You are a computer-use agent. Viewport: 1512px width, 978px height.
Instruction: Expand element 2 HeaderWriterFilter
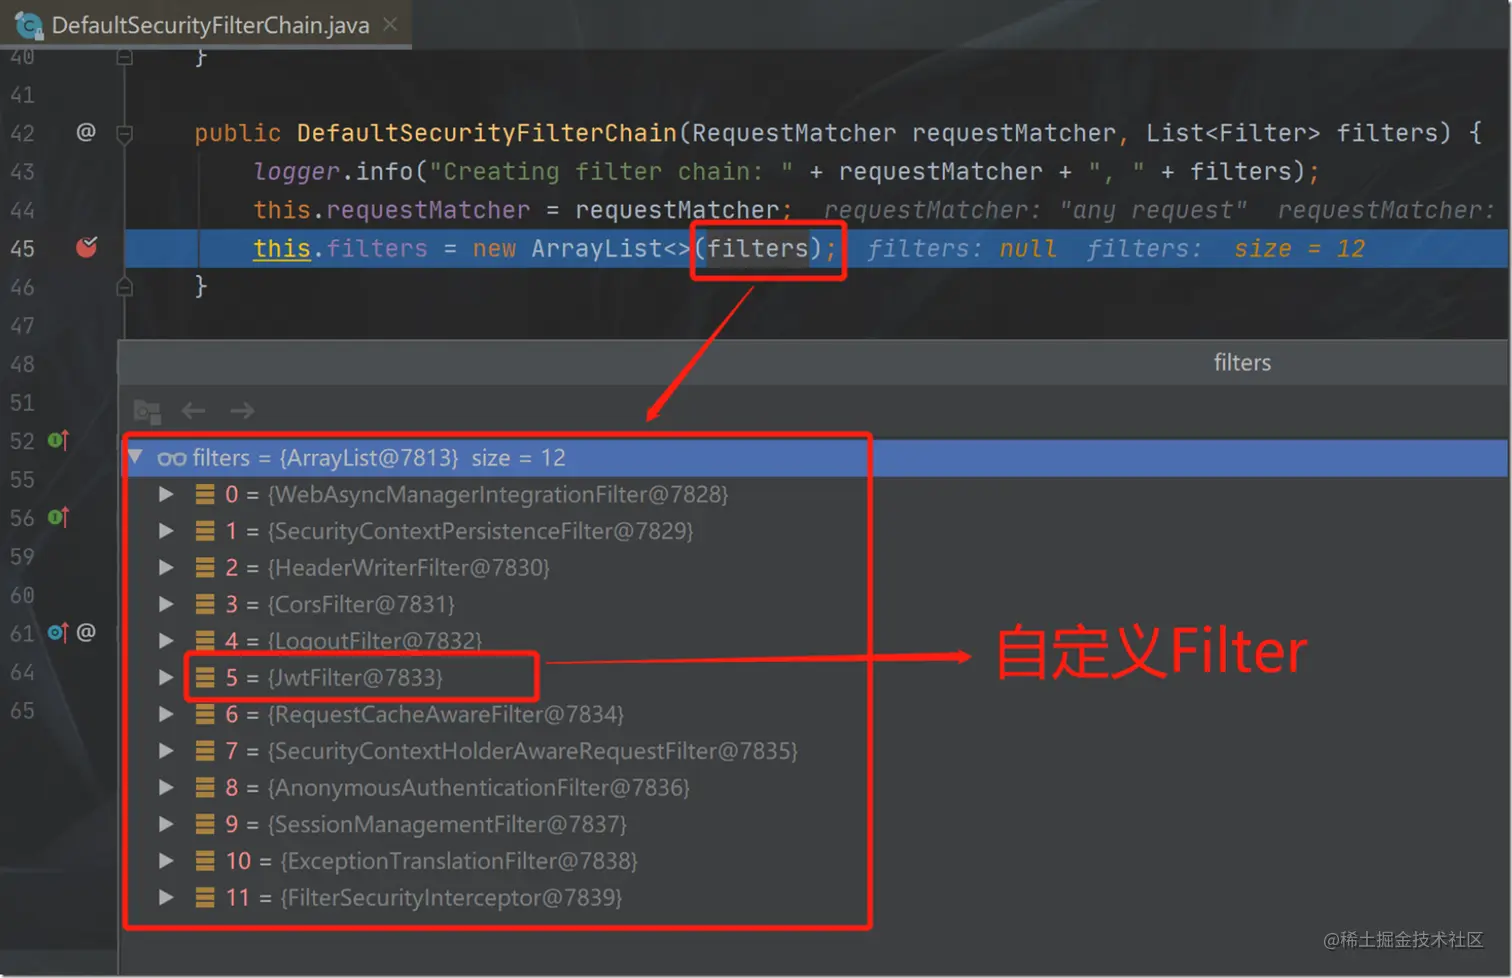click(166, 568)
